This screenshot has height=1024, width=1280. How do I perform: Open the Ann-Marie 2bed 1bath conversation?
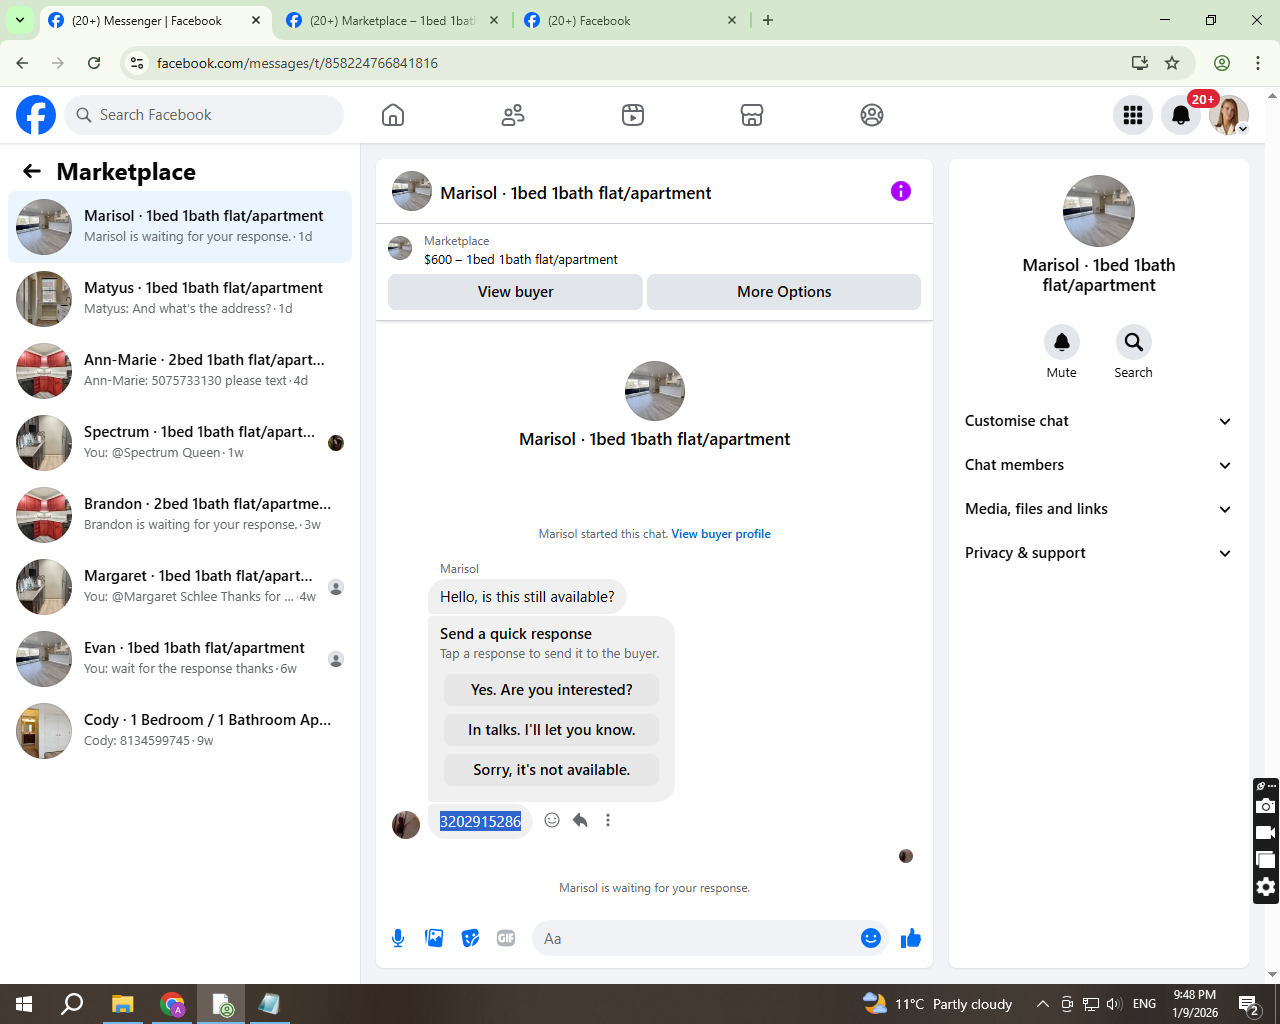pyautogui.click(x=180, y=371)
